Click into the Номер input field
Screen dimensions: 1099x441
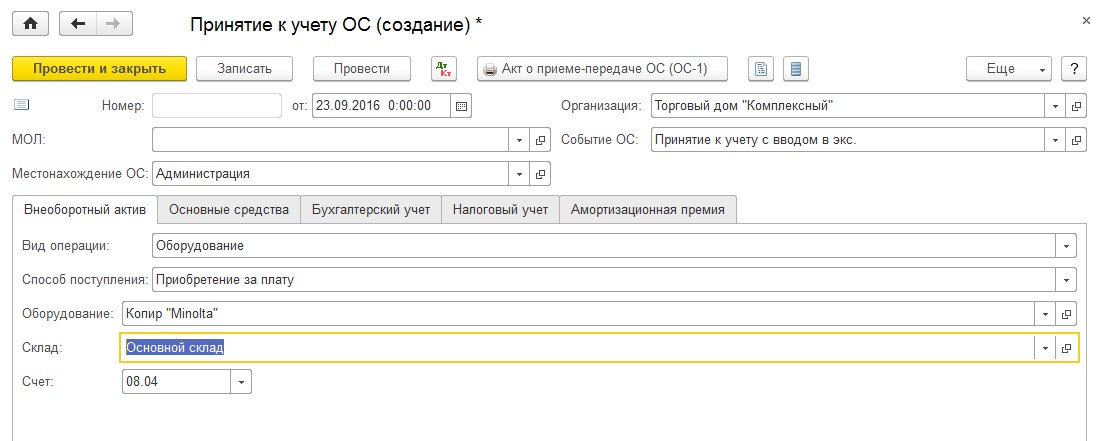coord(217,105)
